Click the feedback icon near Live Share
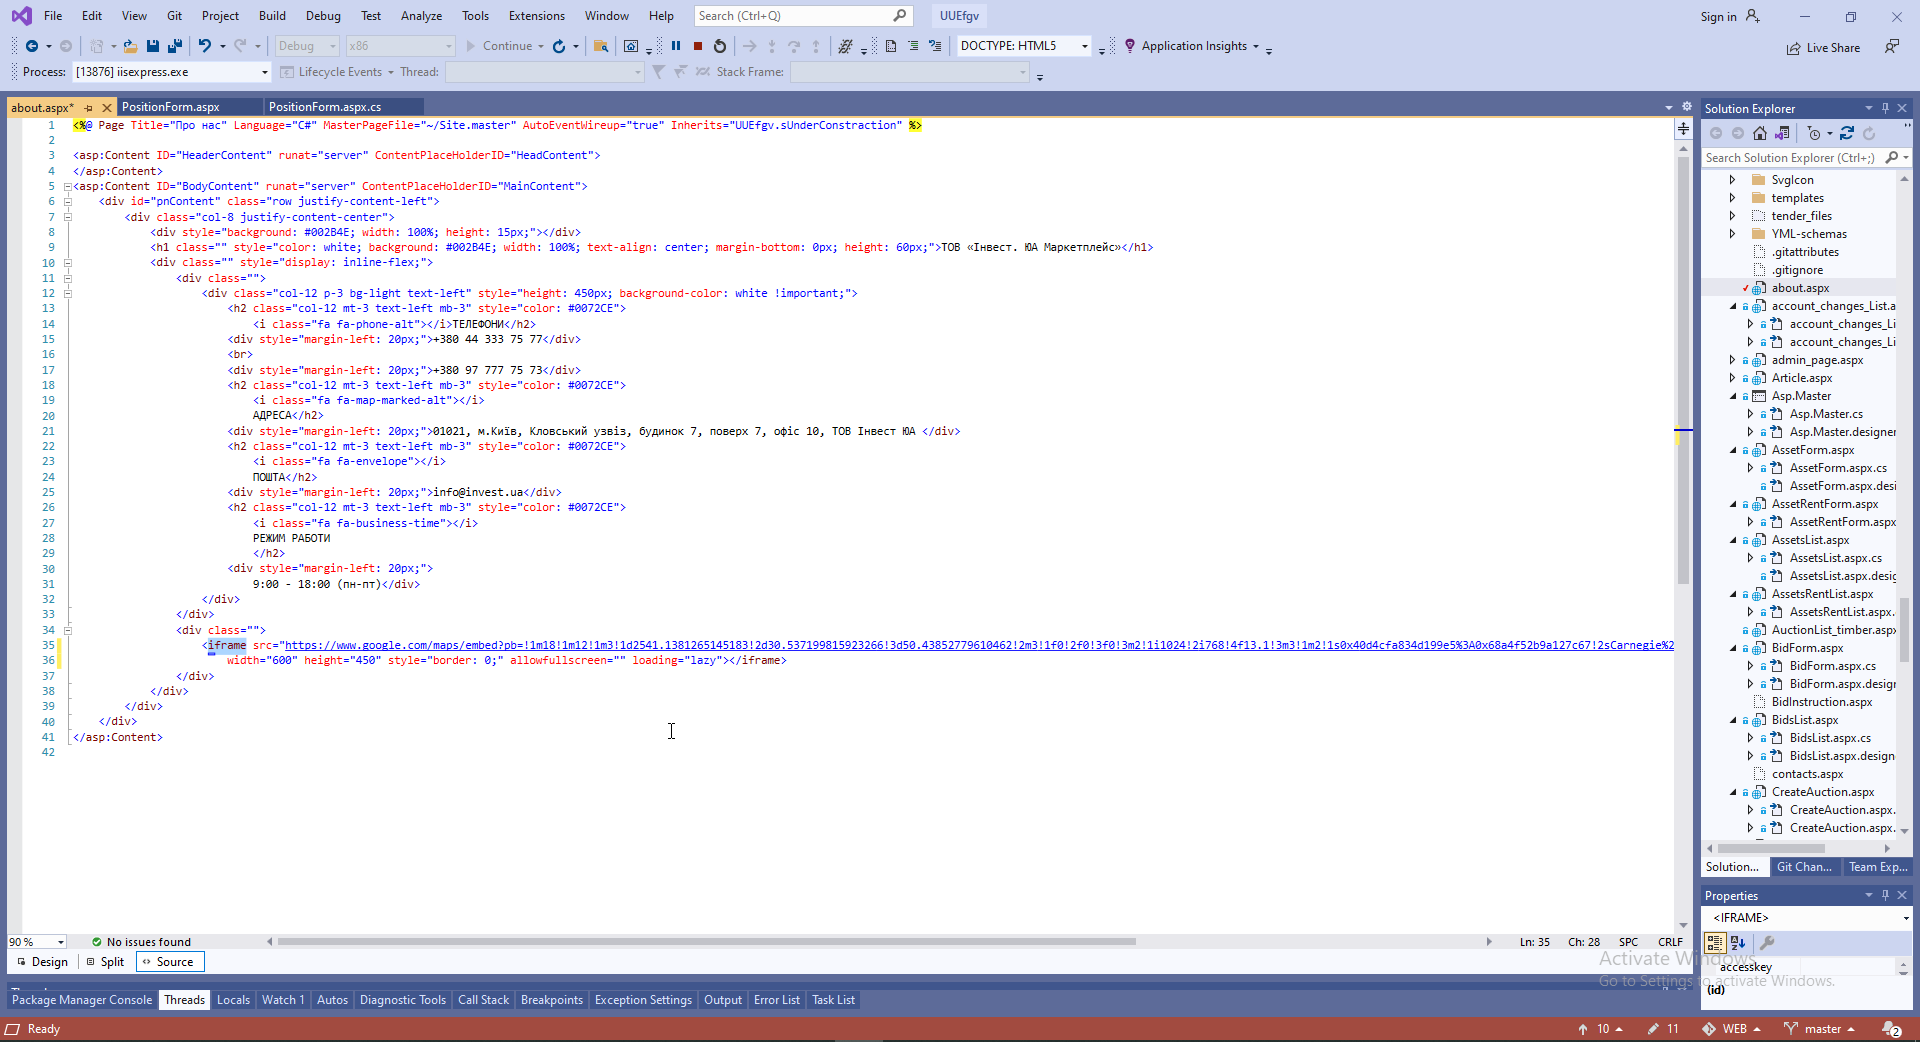 [x=1892, y=47]
